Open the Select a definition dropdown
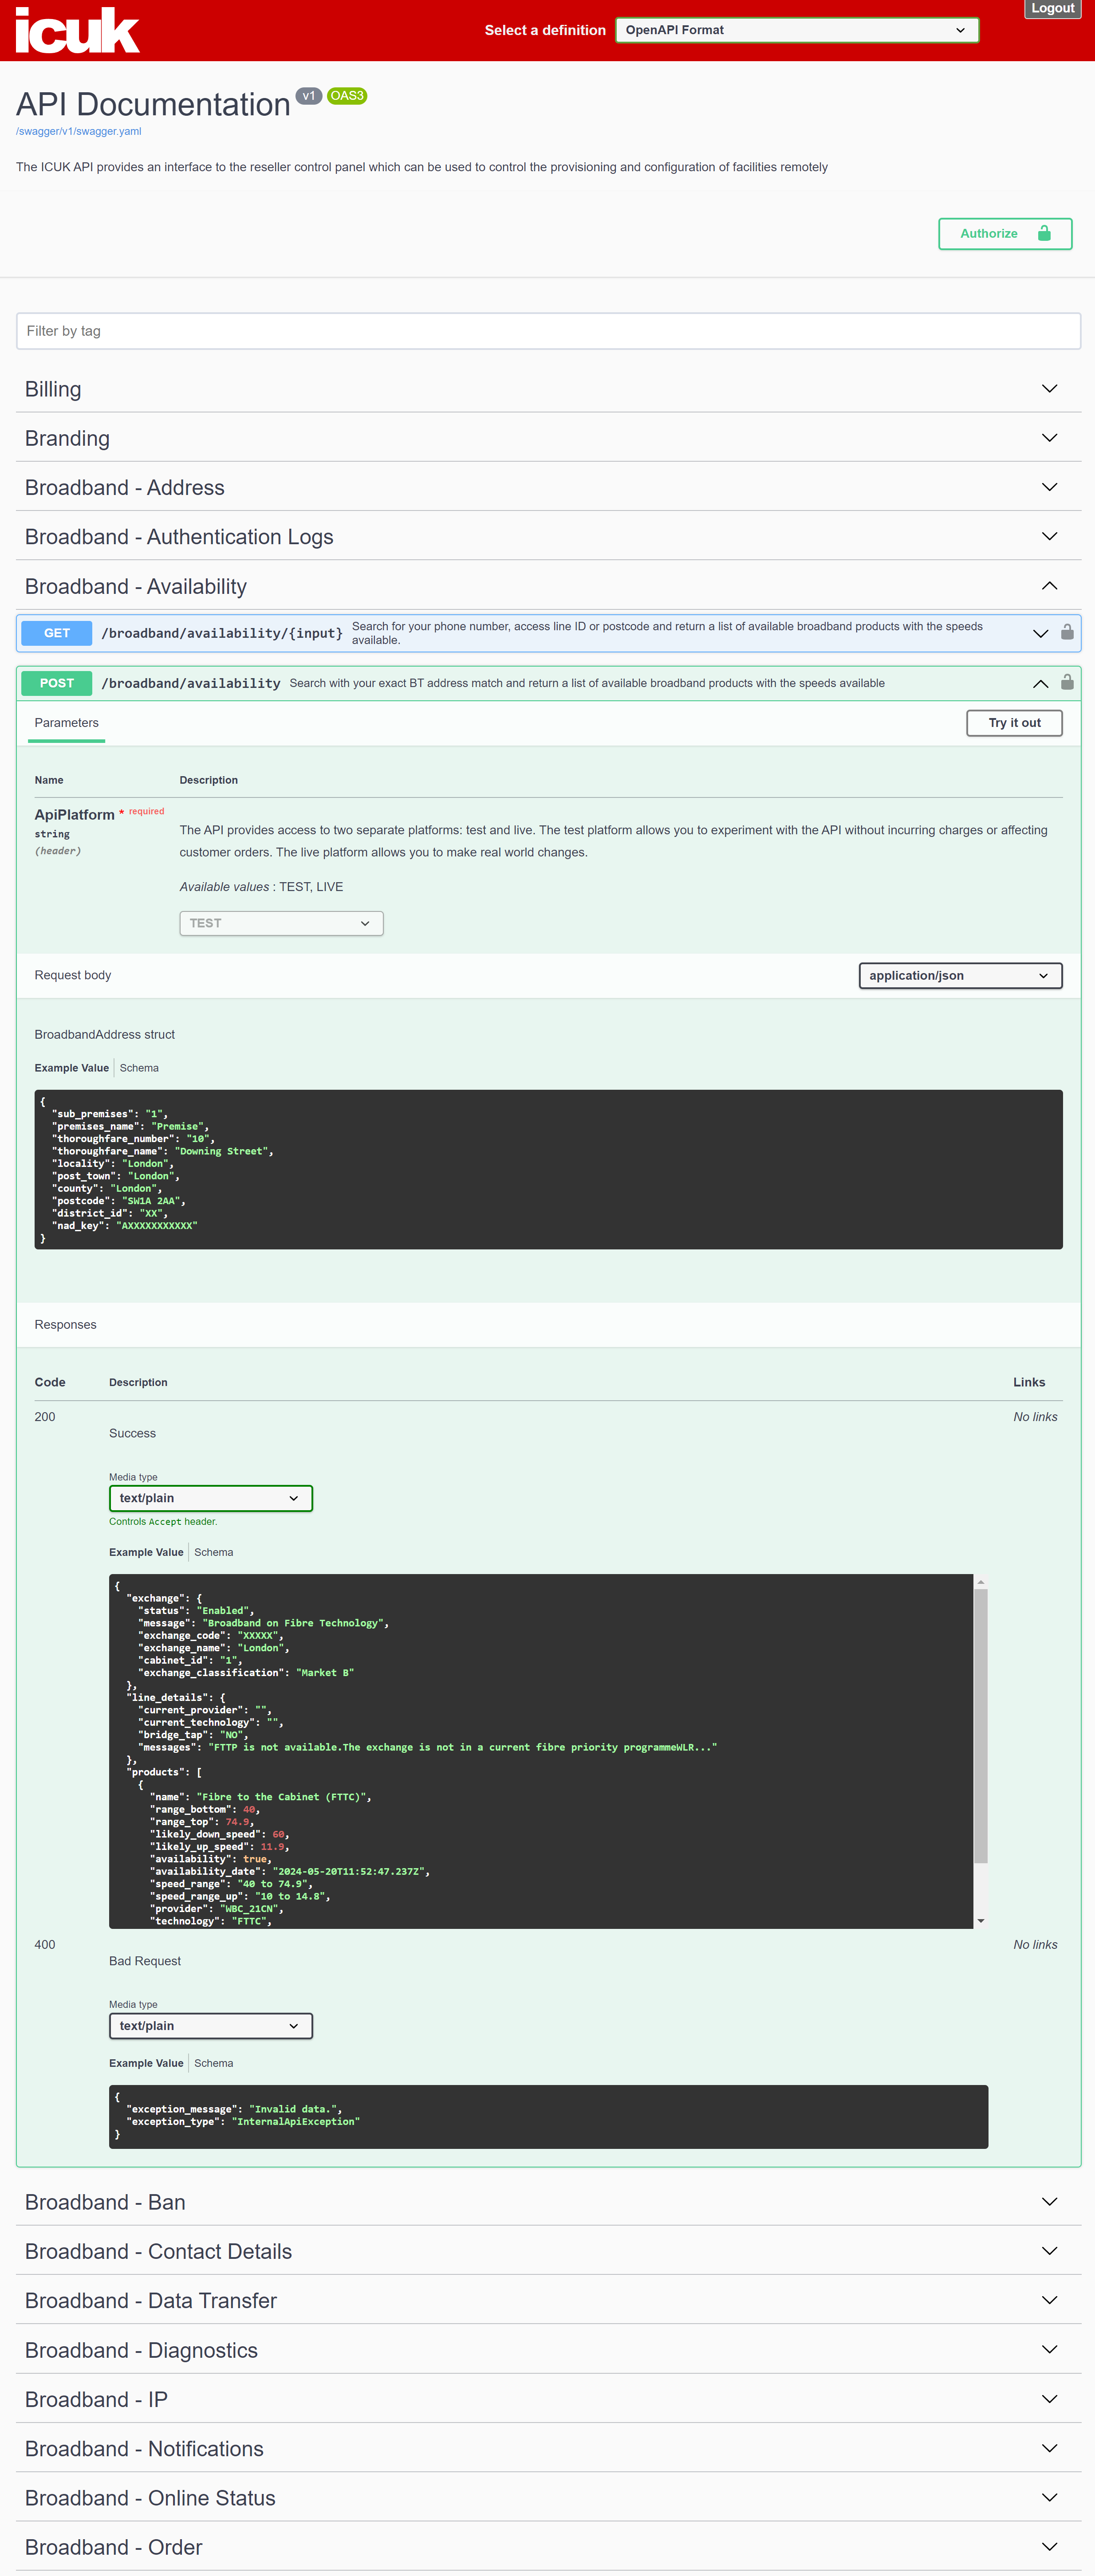Viewport: 1095px width, 2576px height. [796, 30]
